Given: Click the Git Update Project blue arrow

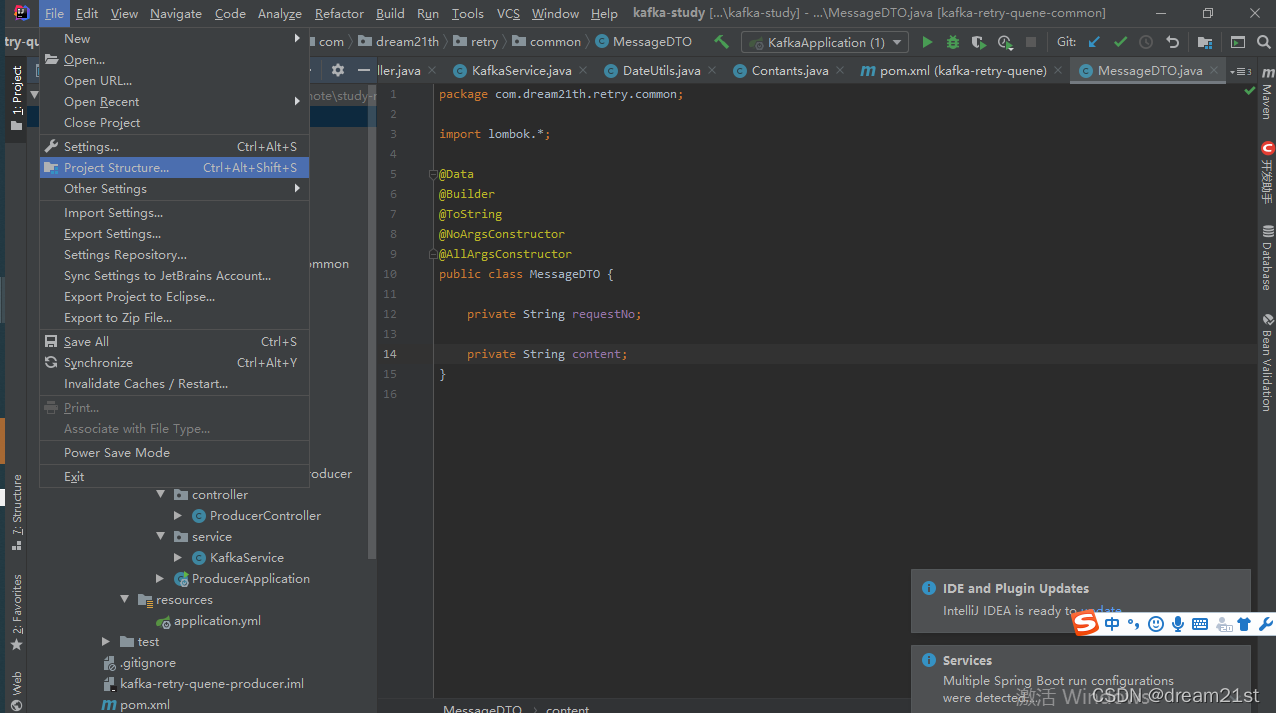Looking at the screenshot, I should point(1094,42).
